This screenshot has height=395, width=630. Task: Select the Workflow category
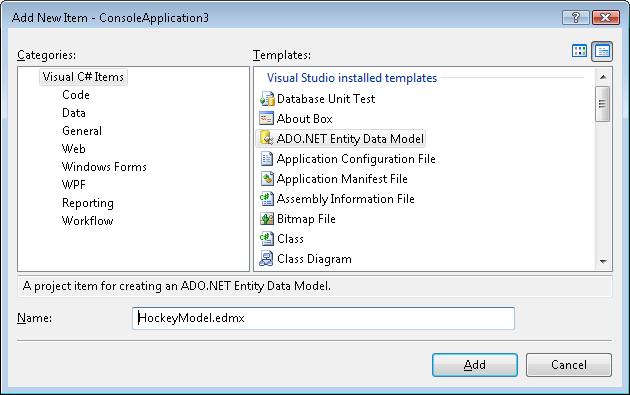point(87,221)
